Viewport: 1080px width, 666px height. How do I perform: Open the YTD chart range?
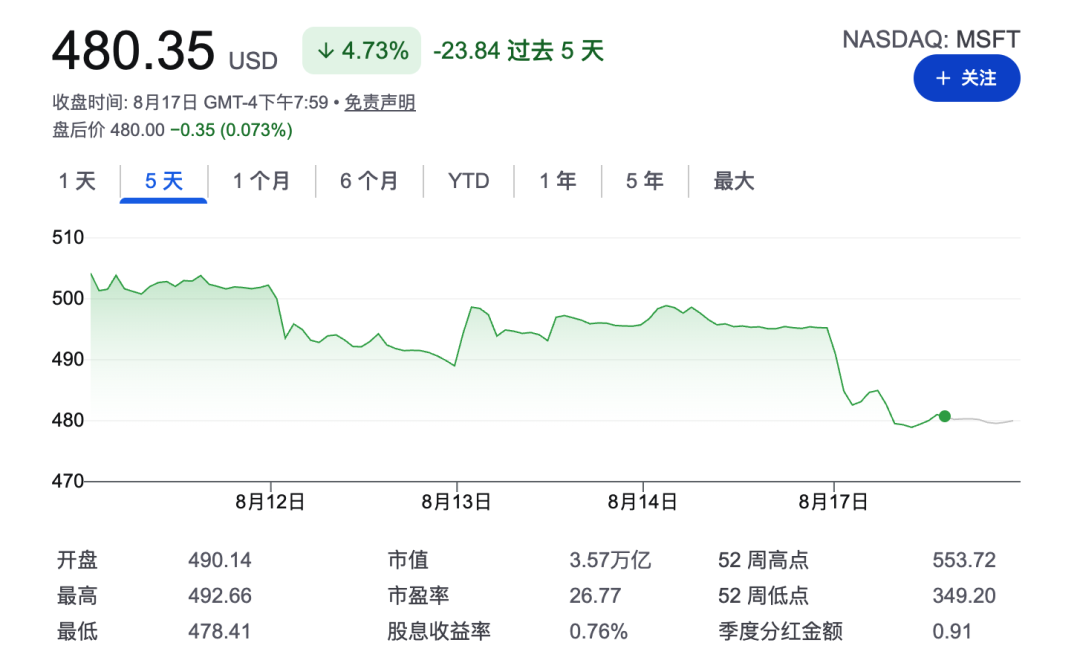tap(468, 181)
